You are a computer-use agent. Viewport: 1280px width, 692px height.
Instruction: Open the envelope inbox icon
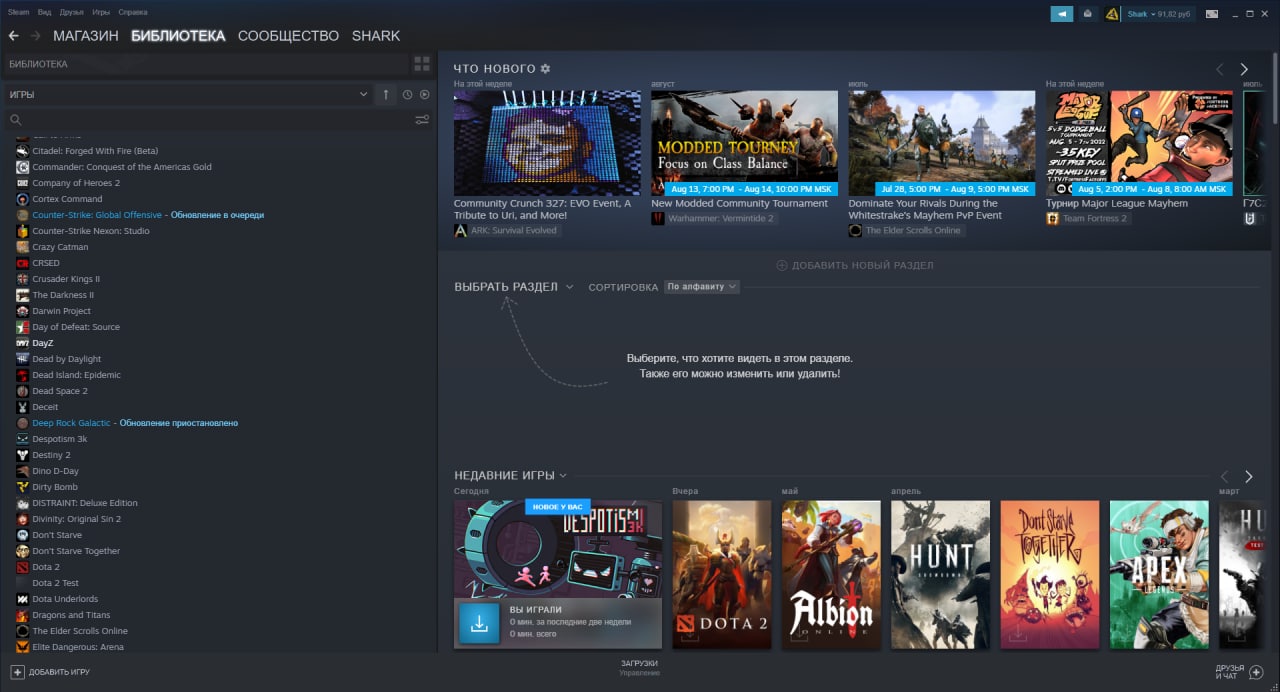(x=1087, y=14)
